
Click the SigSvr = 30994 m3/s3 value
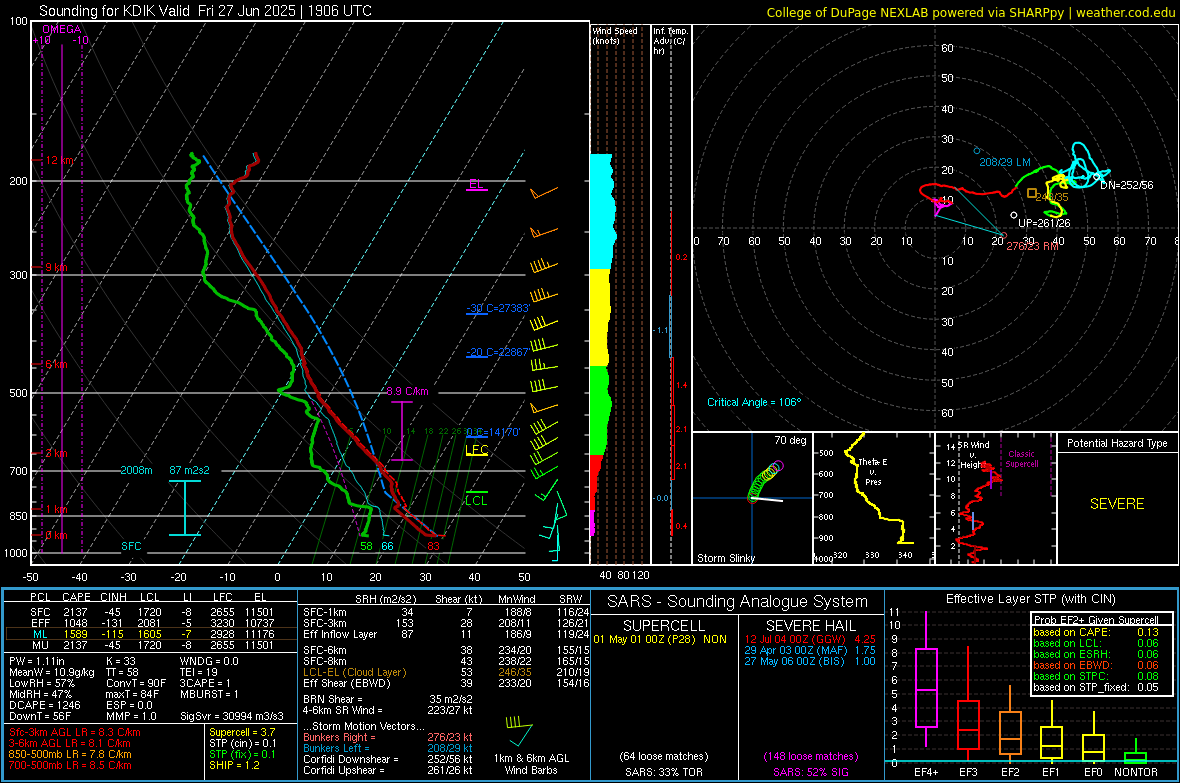tap(232, 716)
